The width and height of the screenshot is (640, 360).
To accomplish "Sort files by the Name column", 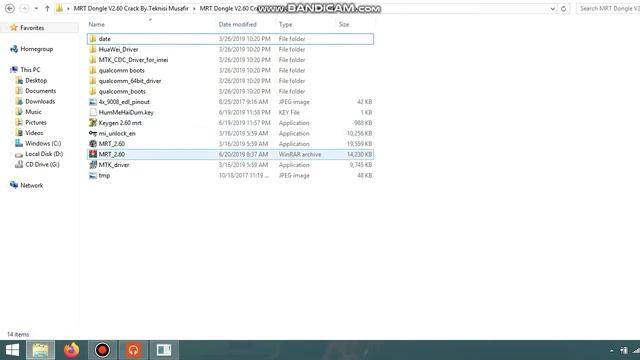I will pos(96,24).
